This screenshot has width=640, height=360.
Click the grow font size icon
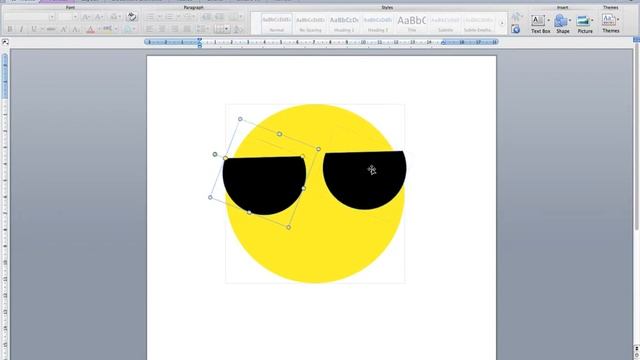[x=86, y=17]
